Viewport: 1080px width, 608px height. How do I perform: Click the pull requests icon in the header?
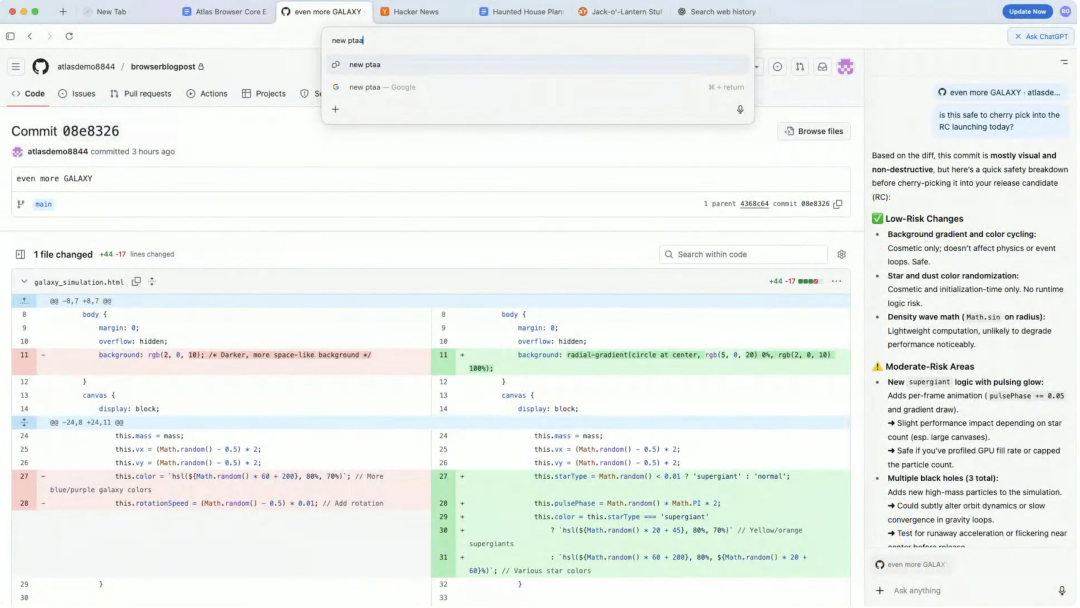(801, 66)
